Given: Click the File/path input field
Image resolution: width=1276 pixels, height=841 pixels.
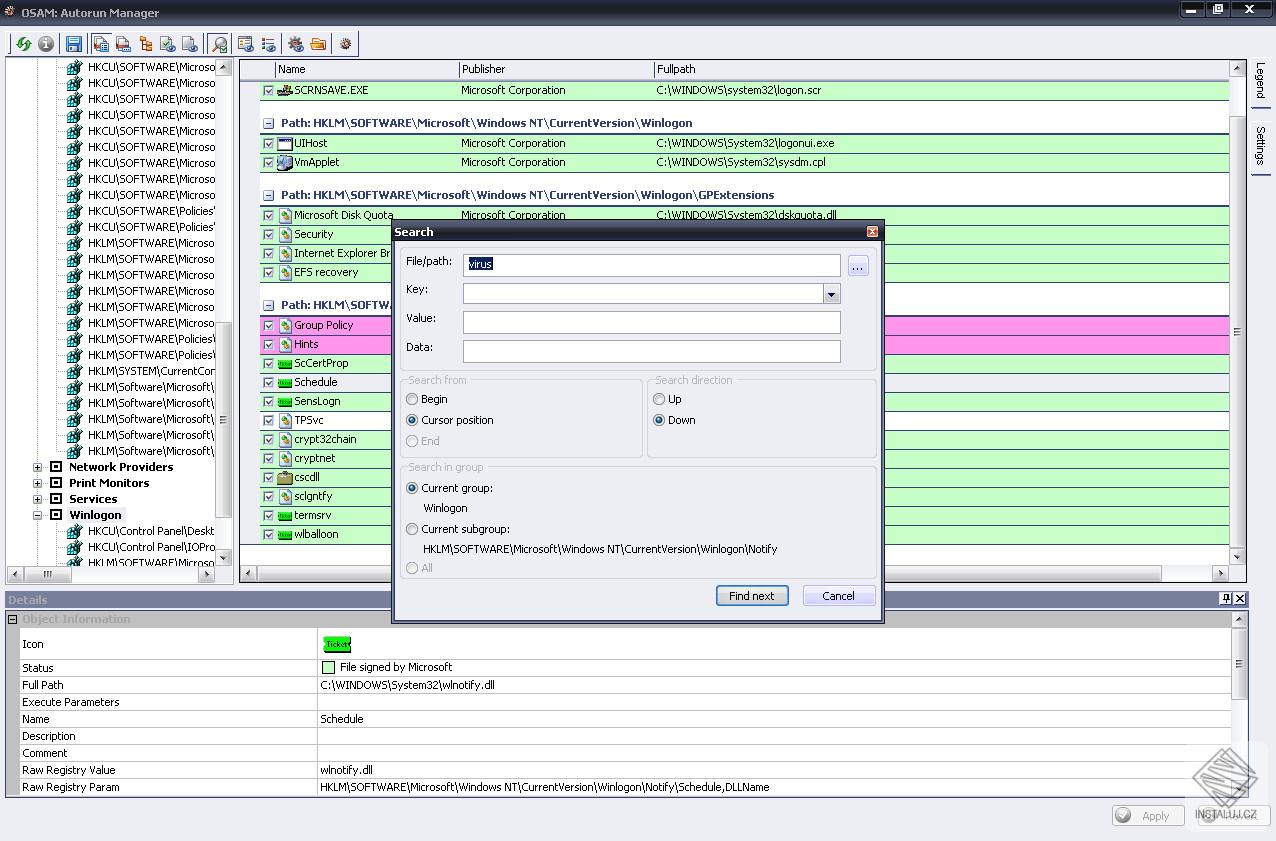Looking at the screenshot, I should click(650, 264).
